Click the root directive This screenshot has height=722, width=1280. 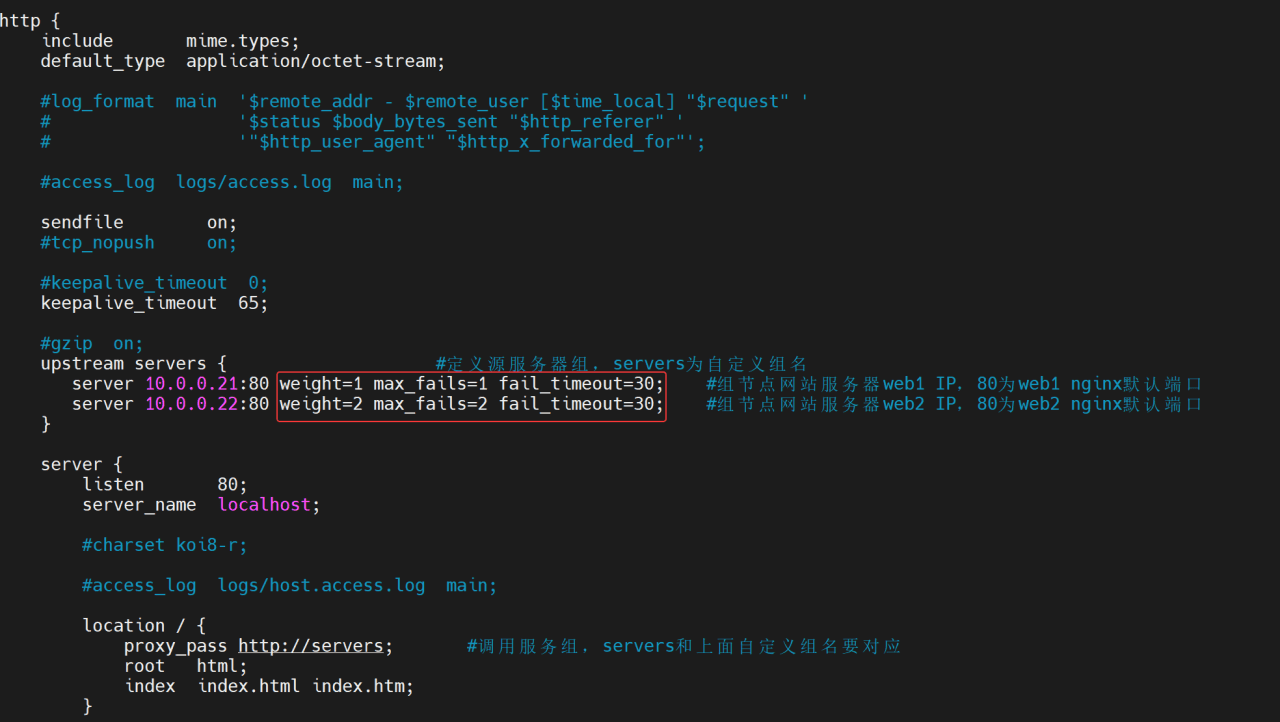point(144,666)
